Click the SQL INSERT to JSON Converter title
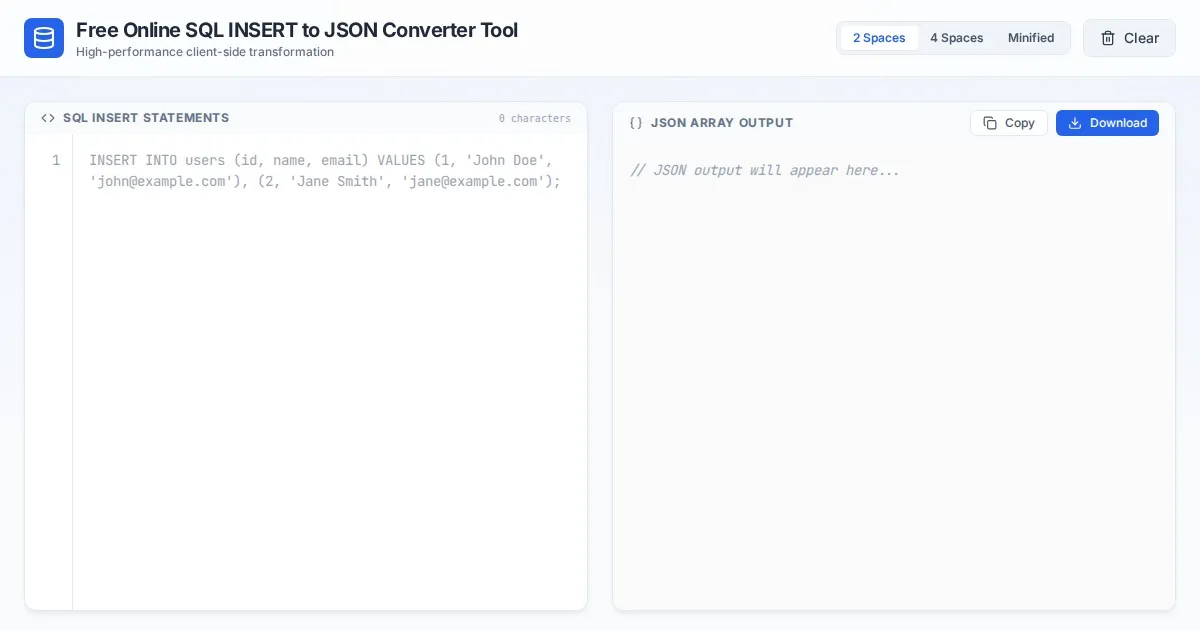The image size is (1200, 630). 297,30
